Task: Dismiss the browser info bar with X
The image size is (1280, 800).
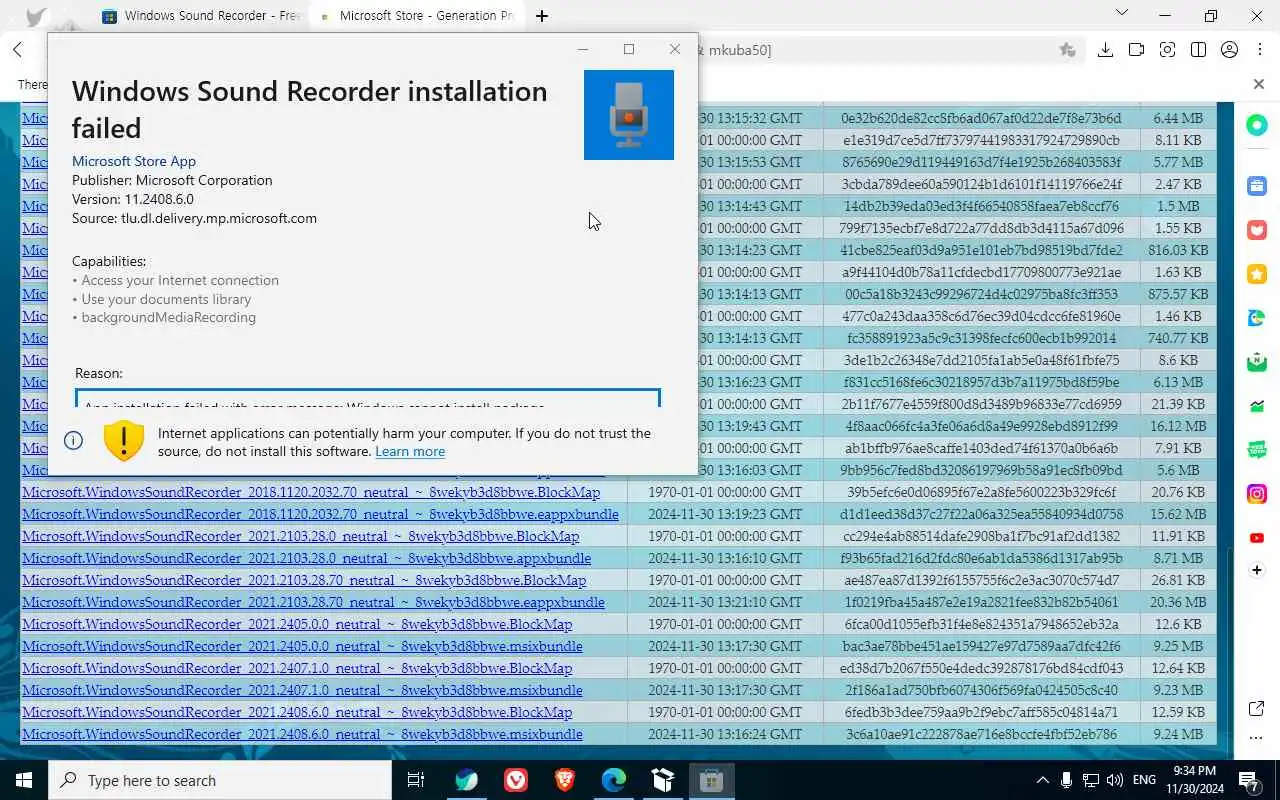Action: [1259, 84]
